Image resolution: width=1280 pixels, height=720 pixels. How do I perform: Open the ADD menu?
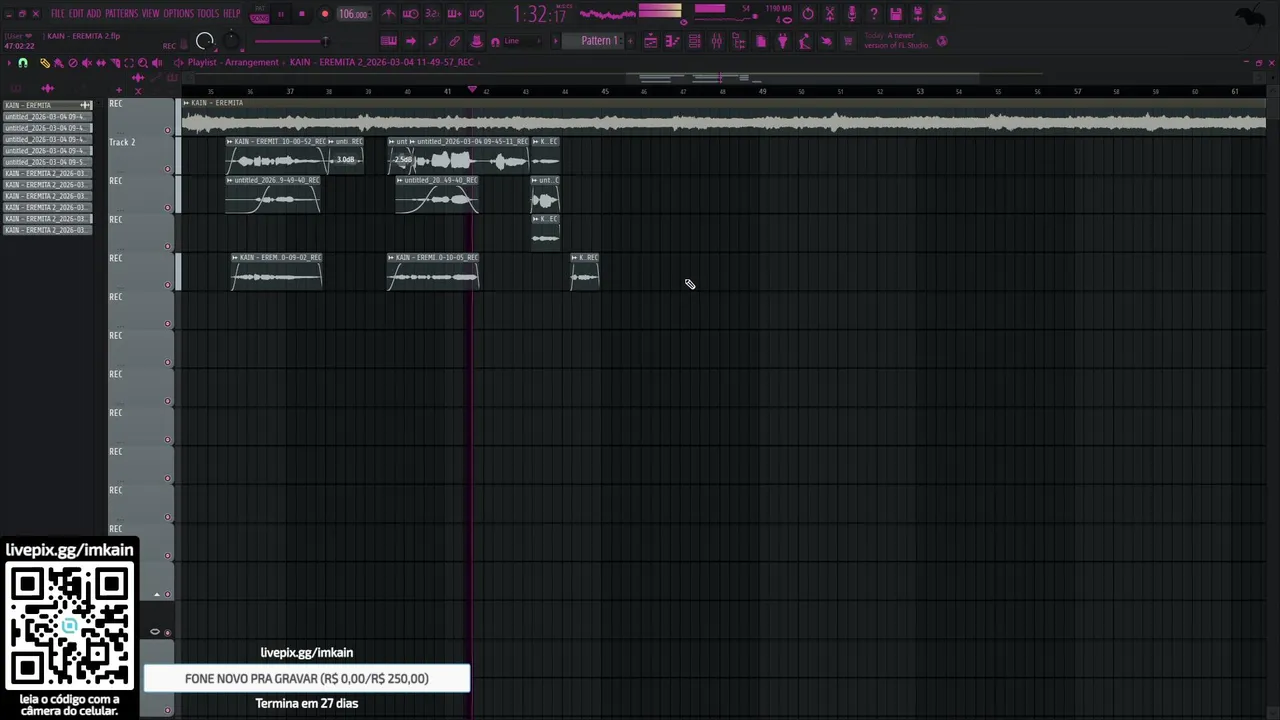[x=94, y=14]
